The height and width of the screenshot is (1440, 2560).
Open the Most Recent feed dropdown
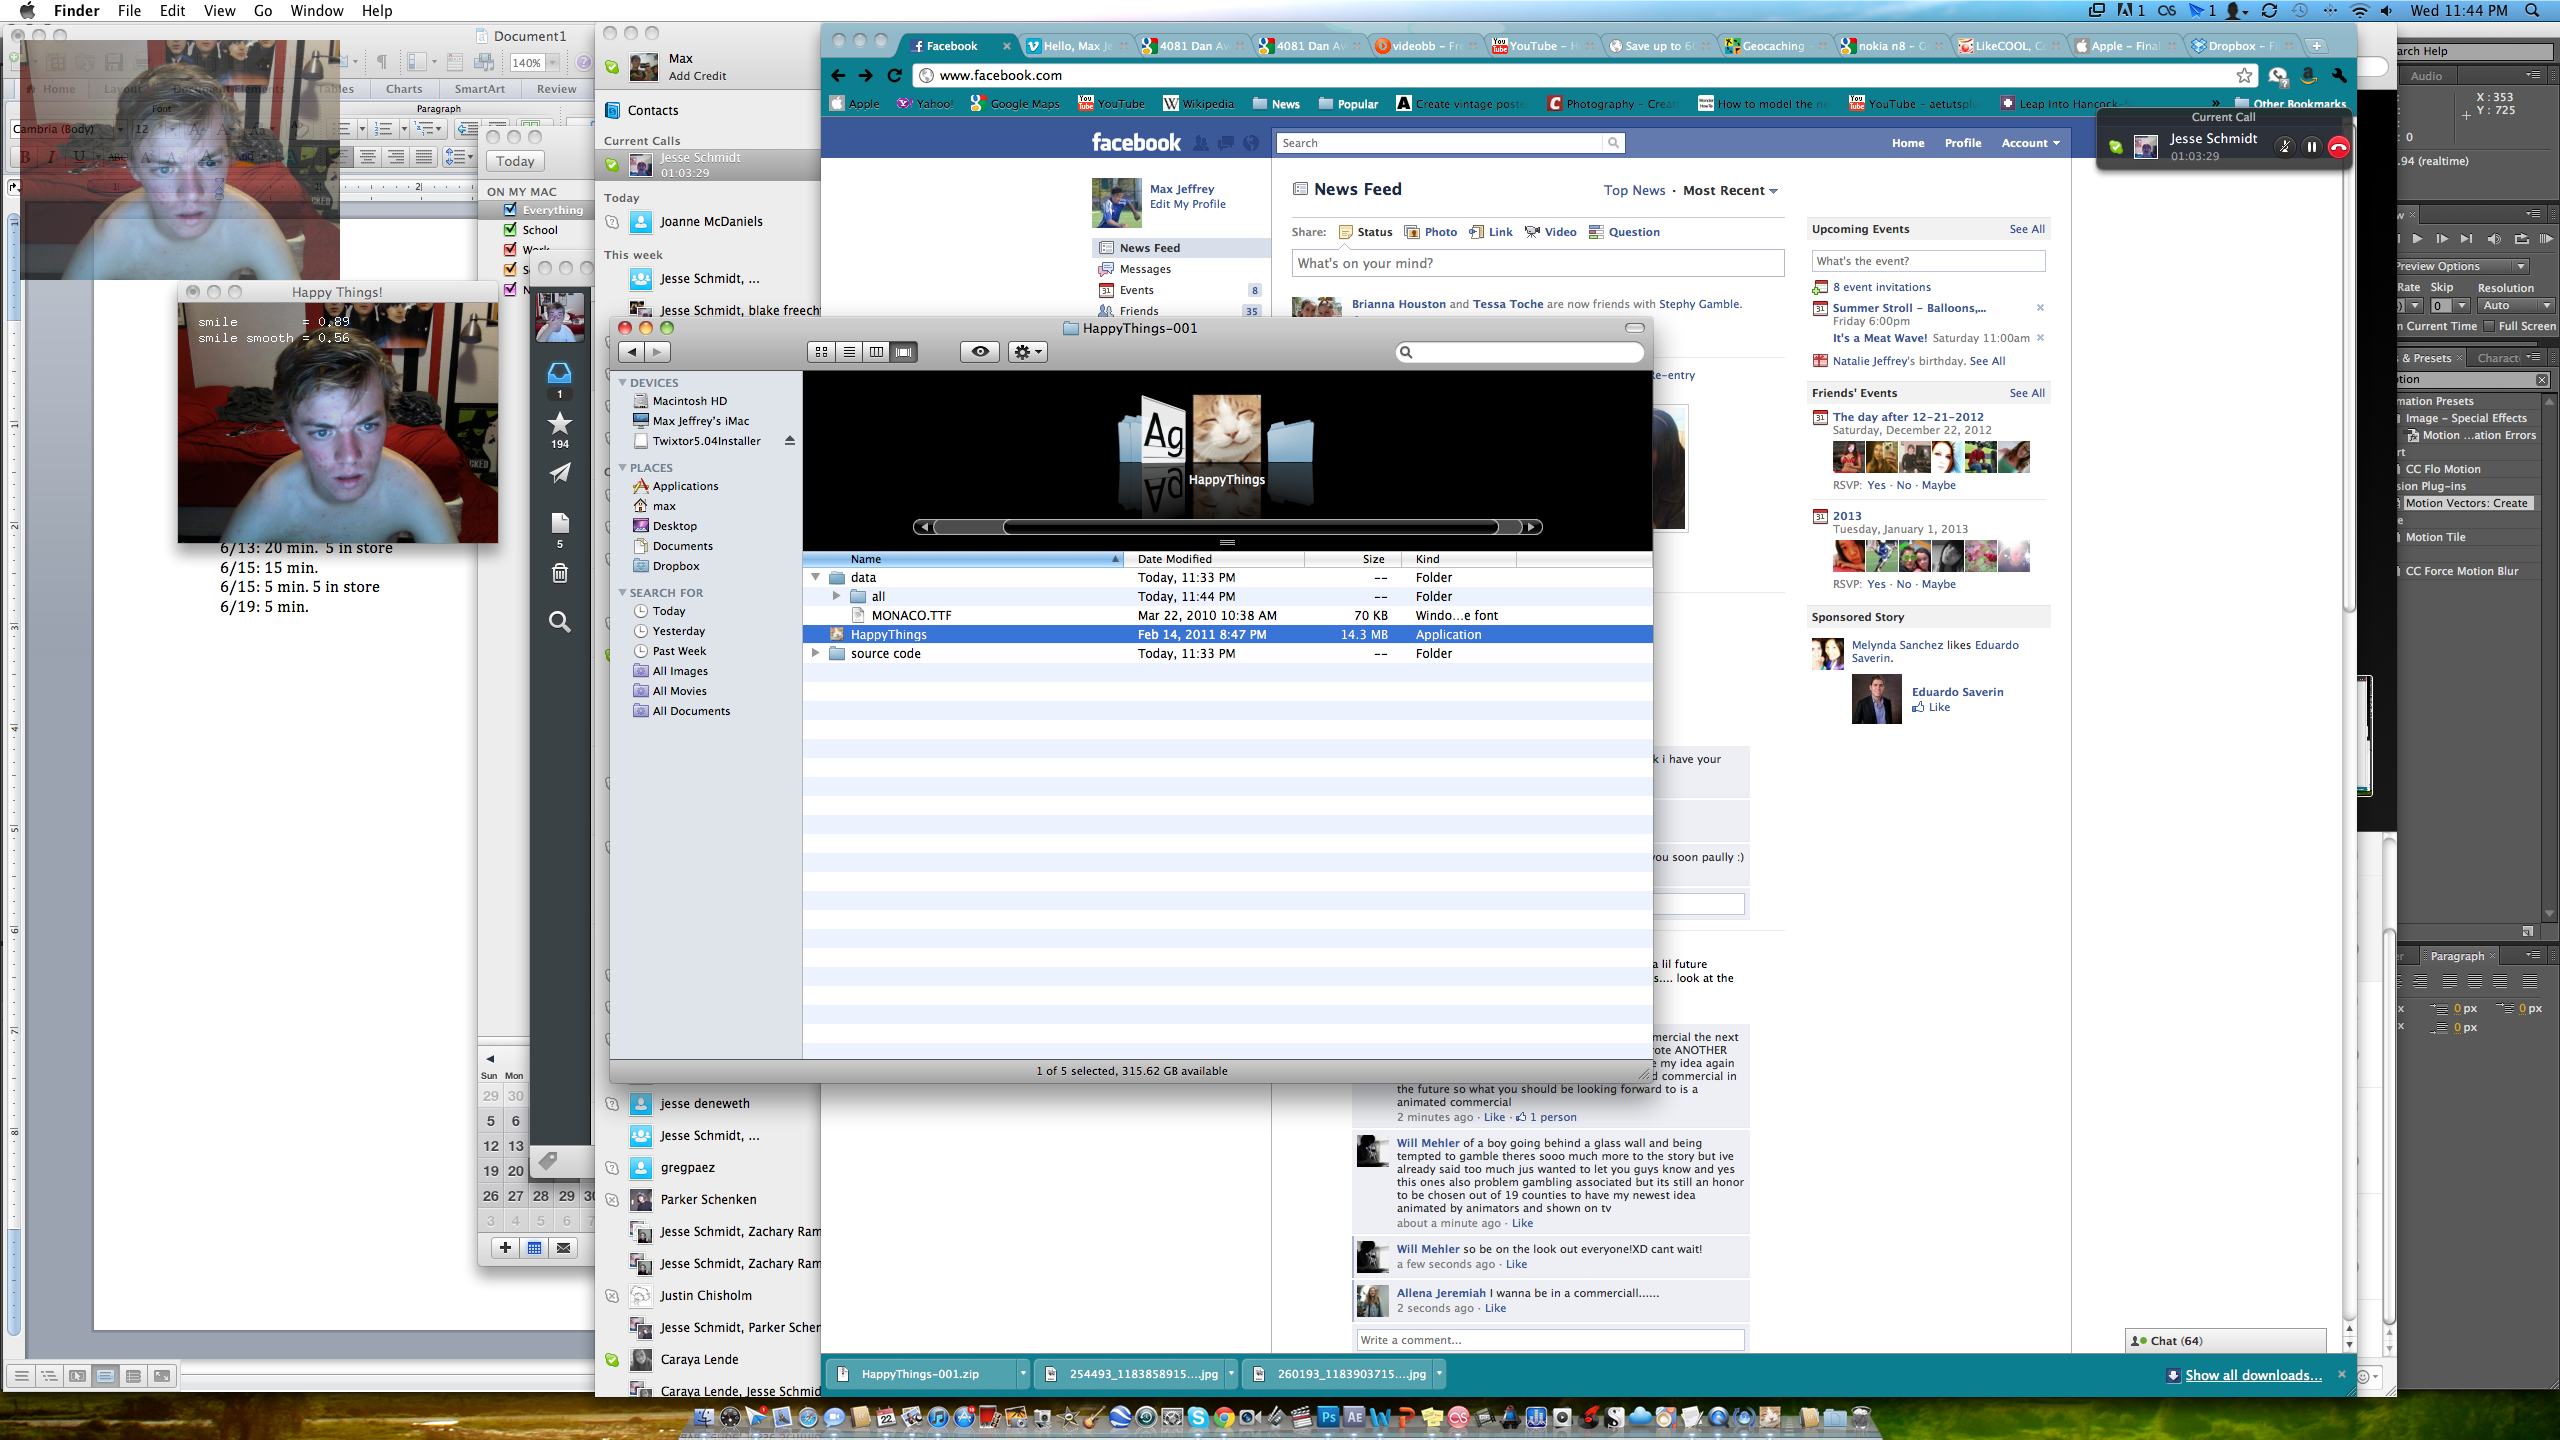(1730, 191)
